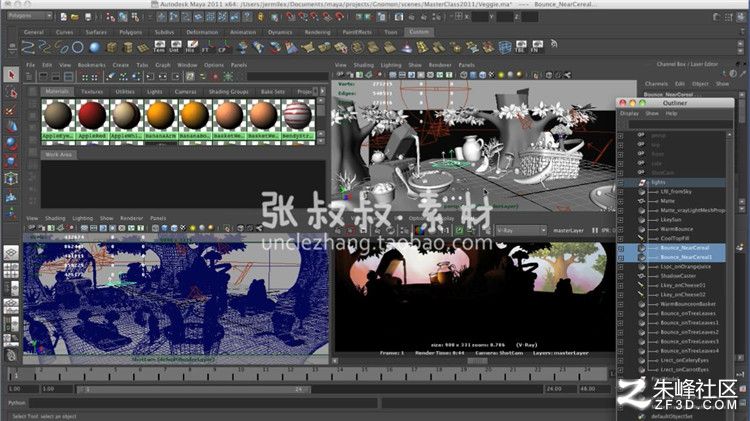Screen dimensions: 750x421
Task: Open the Channels menu in Channel Box
Action: [656, 84]
